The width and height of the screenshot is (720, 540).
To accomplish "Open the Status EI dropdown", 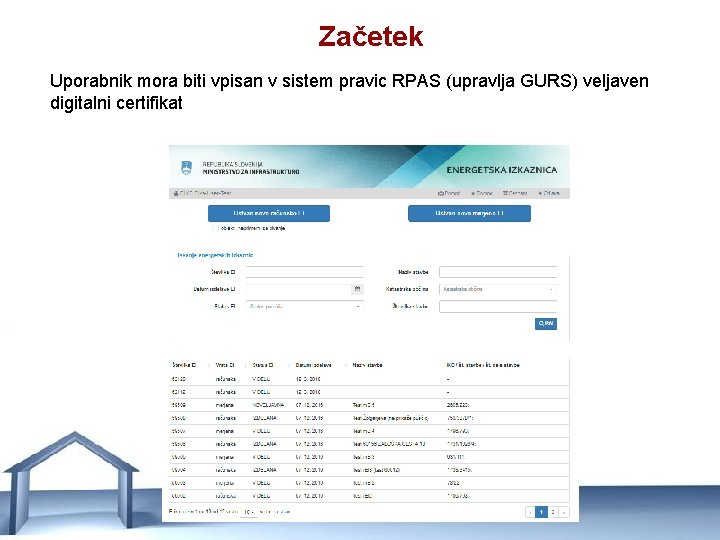I will (305, 306).
